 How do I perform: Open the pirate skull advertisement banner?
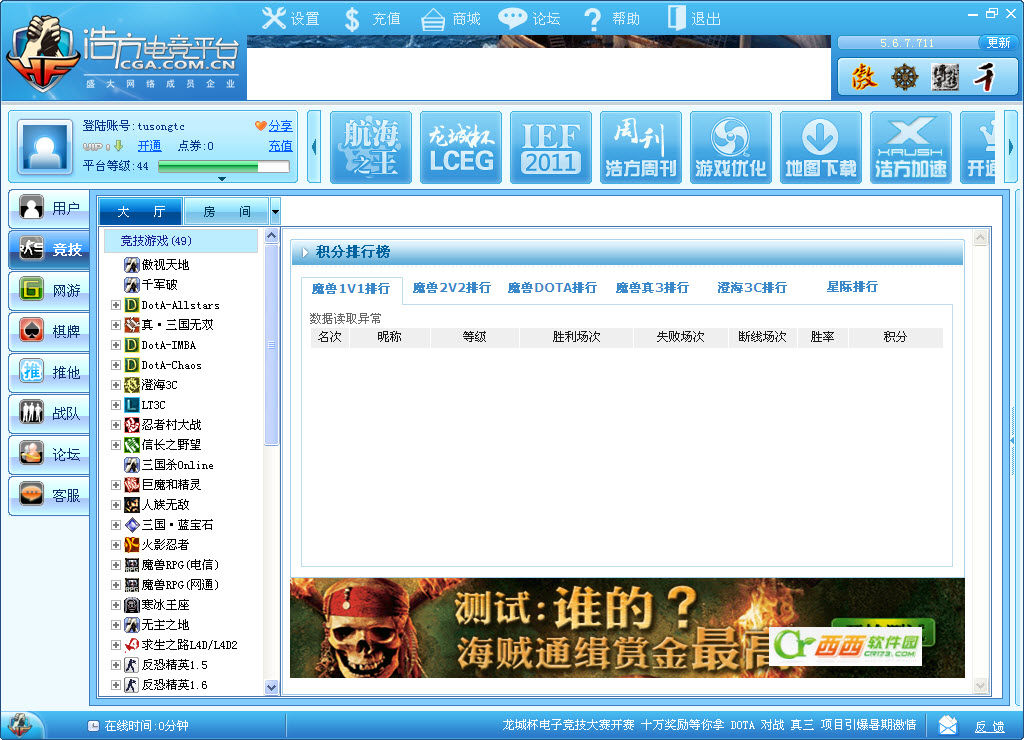627,628
